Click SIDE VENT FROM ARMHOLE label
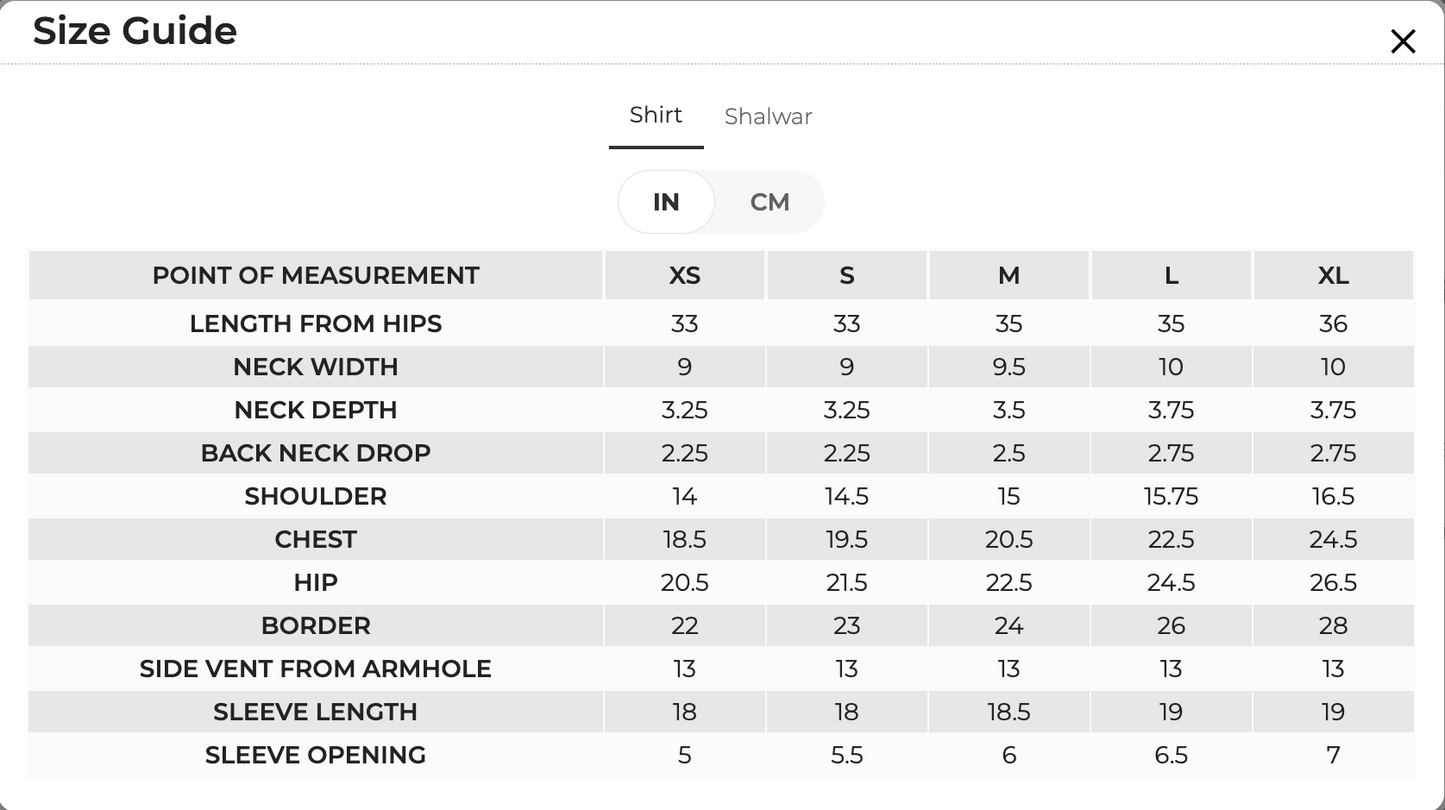Screen dimensions: 1445x810 click(316, 669)
